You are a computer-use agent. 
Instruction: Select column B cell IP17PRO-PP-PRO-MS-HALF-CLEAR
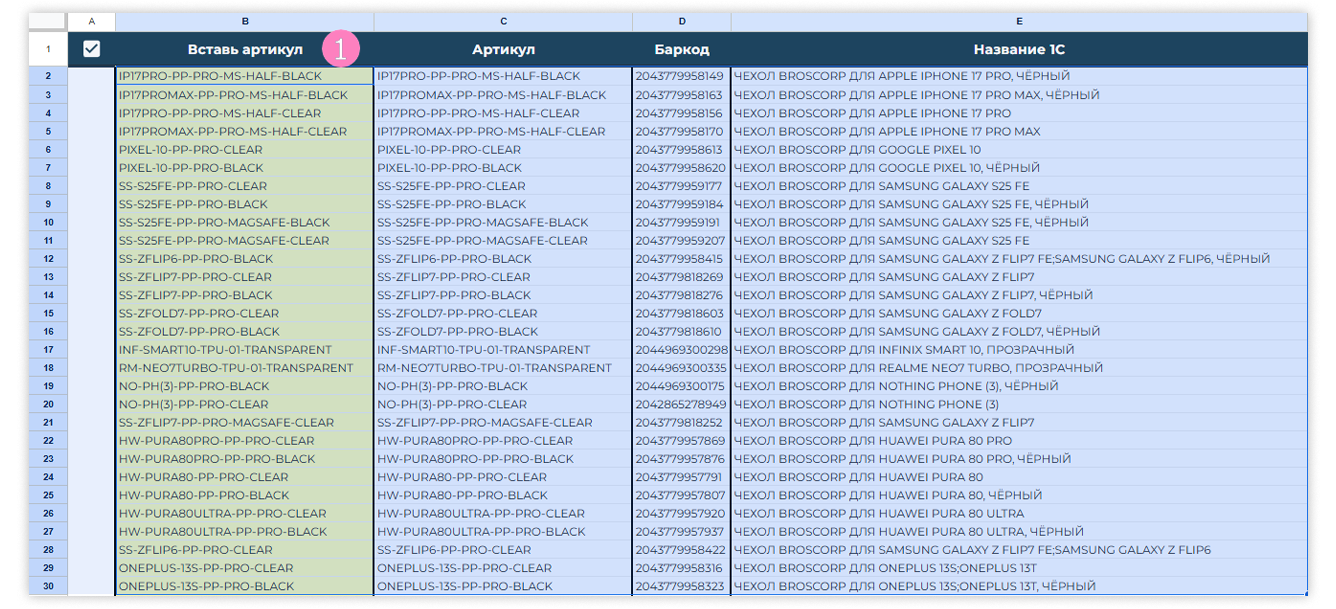(245, 113)
